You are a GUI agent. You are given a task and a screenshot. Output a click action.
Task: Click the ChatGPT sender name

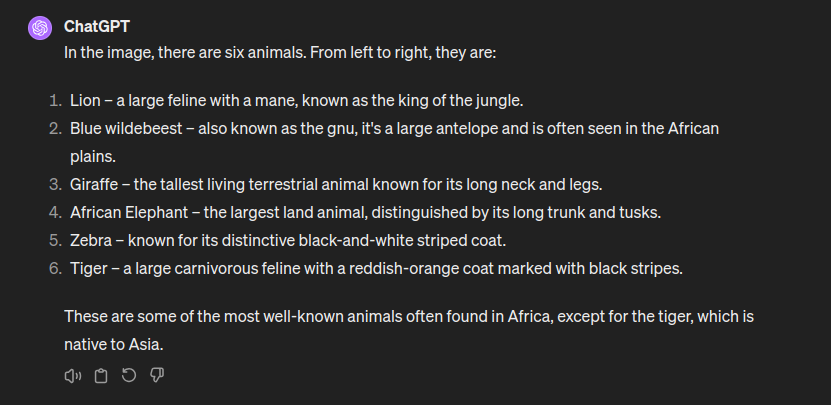pyautogui.click(x=96, y=27)
